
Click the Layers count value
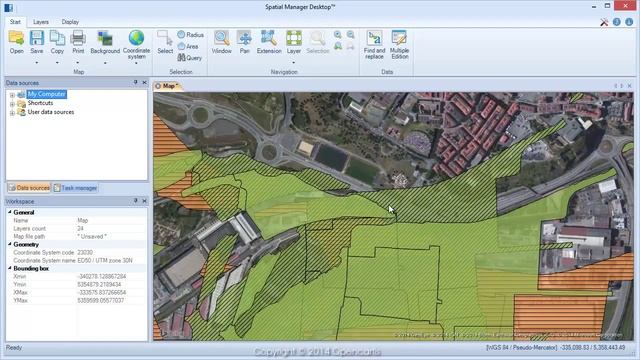[x=80, y=229]
